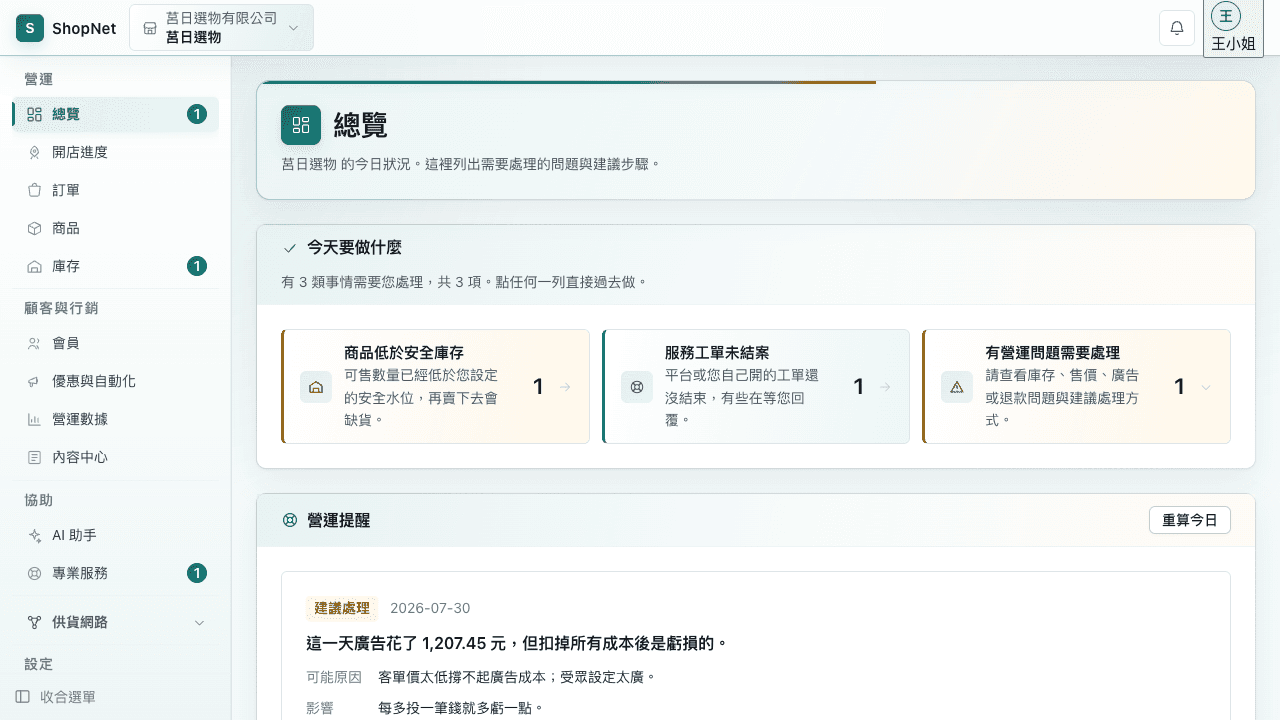Image resolution: width=1280 pixels, height=720 pixels.
Task: Click the 營運提醒 section lifebuoy icon
Action: (290, 520)
